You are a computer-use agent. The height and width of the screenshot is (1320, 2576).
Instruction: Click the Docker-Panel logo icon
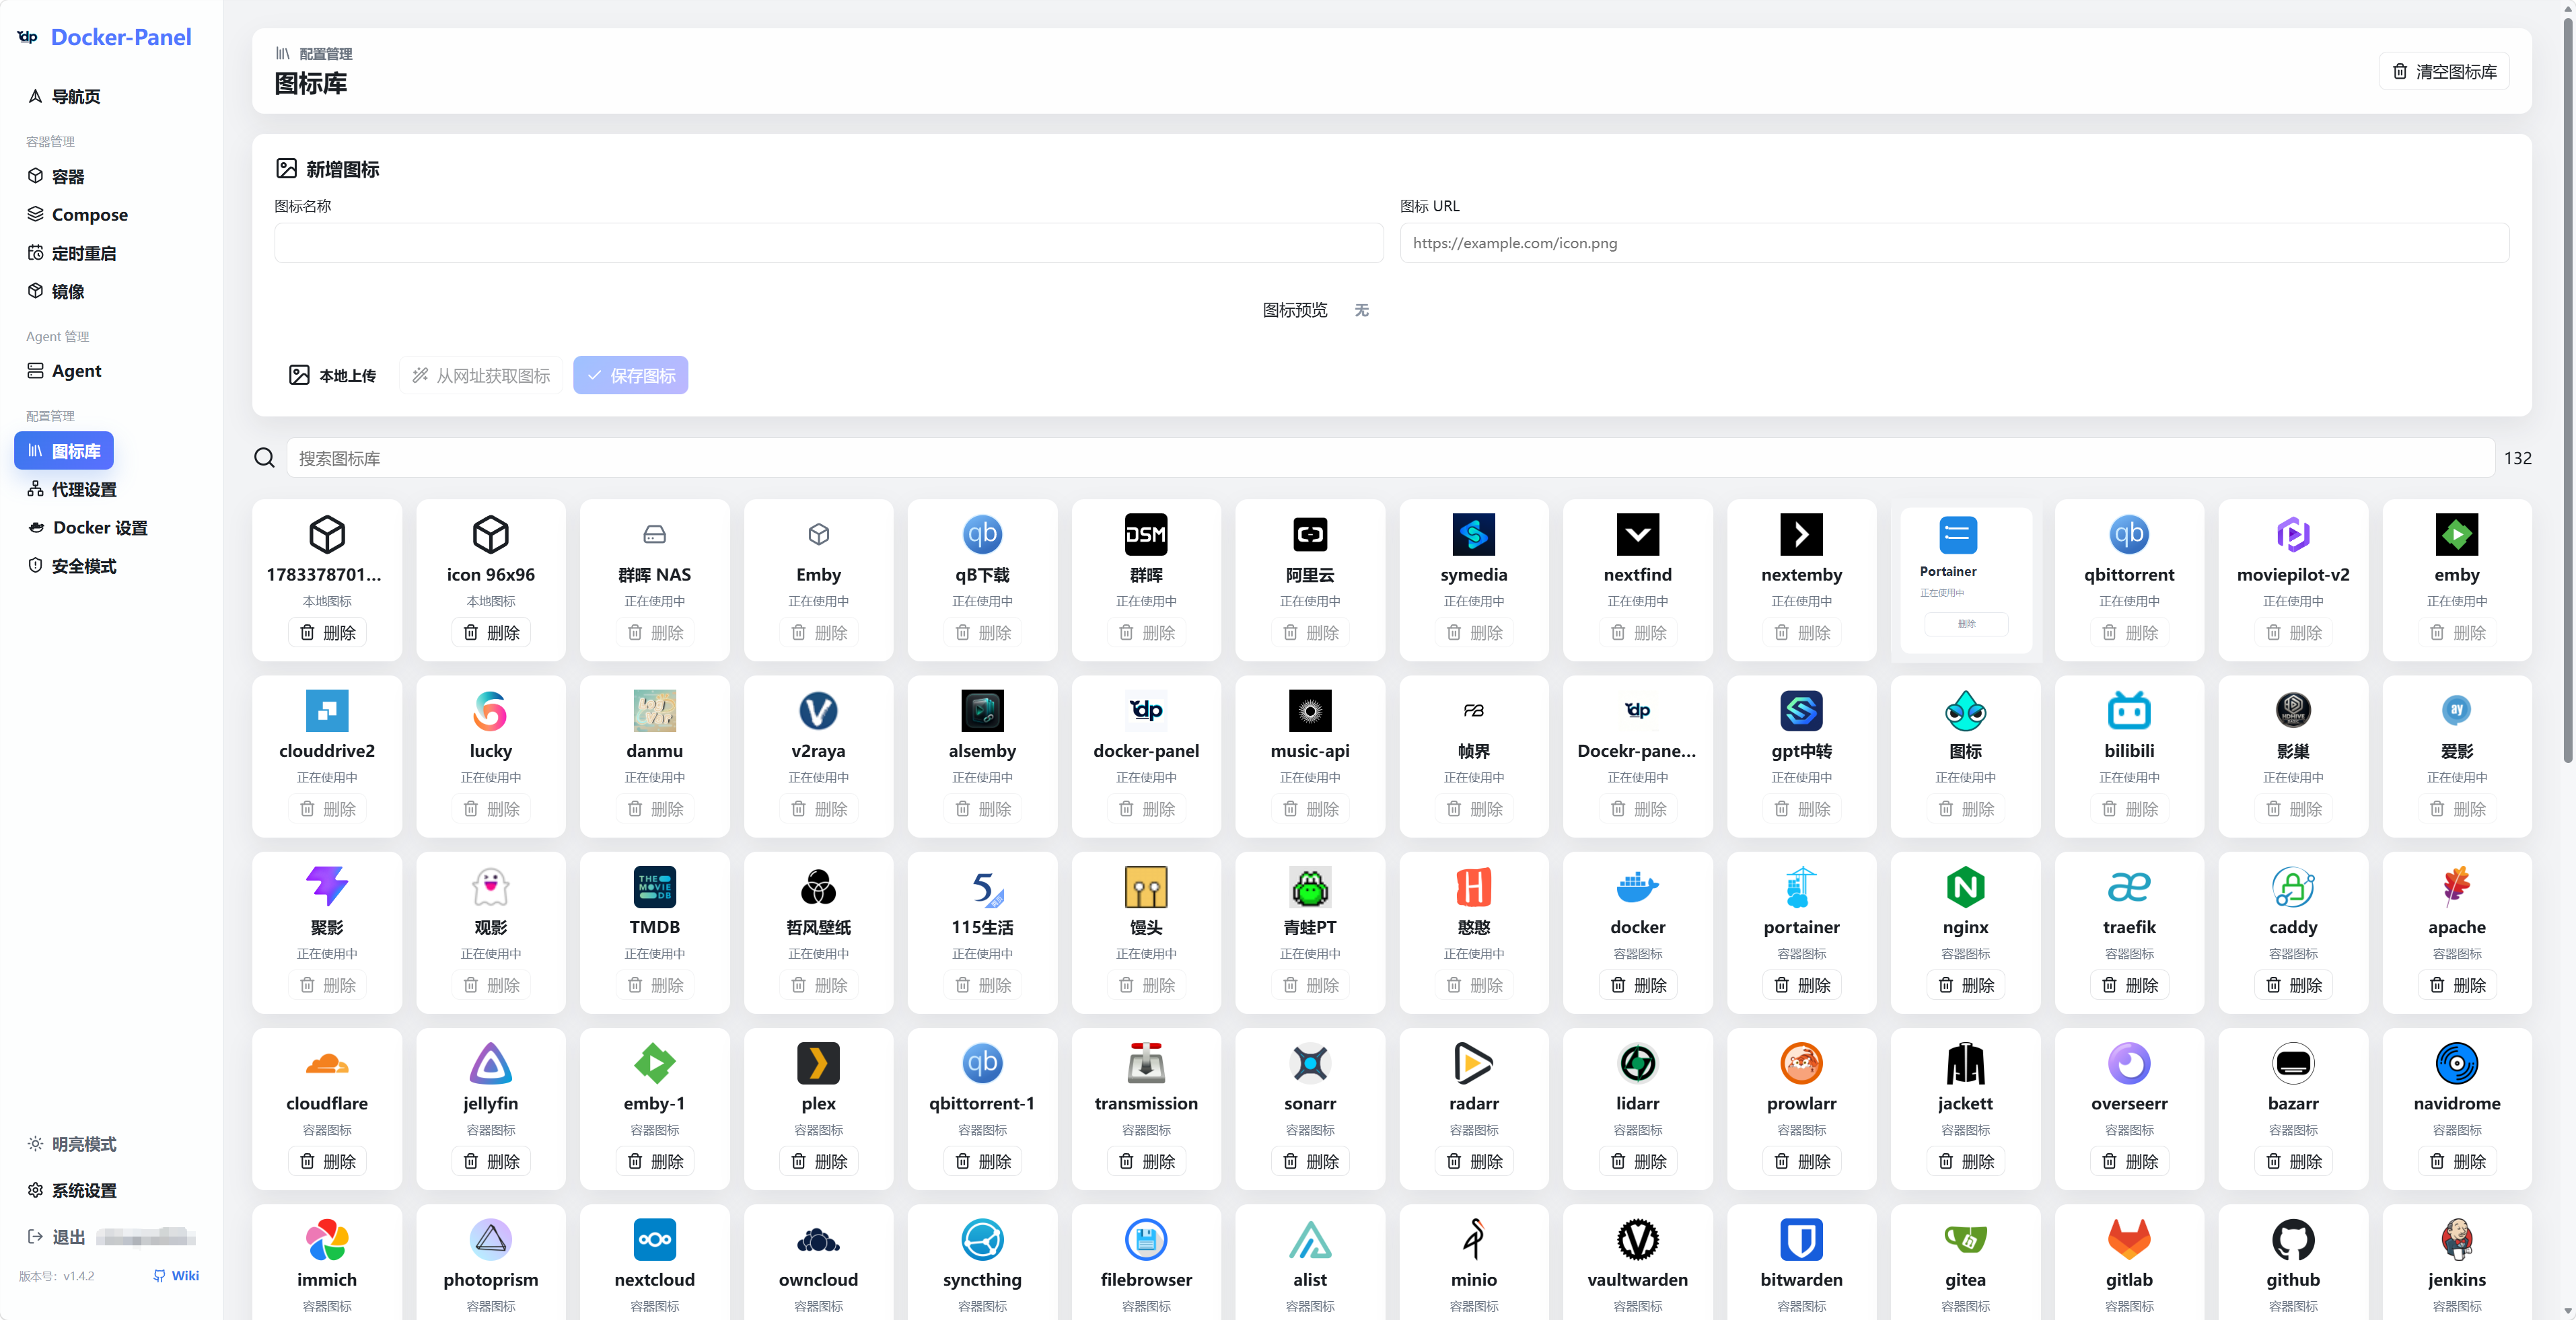[x=28, y=37]
